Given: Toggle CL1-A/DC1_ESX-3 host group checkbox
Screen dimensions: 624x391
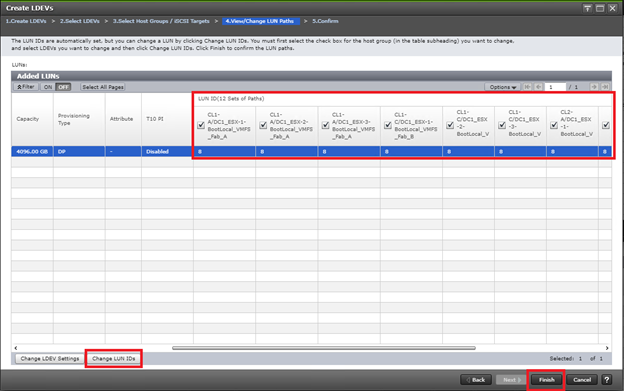Looking at the screenshot, I should click(326, 125).
